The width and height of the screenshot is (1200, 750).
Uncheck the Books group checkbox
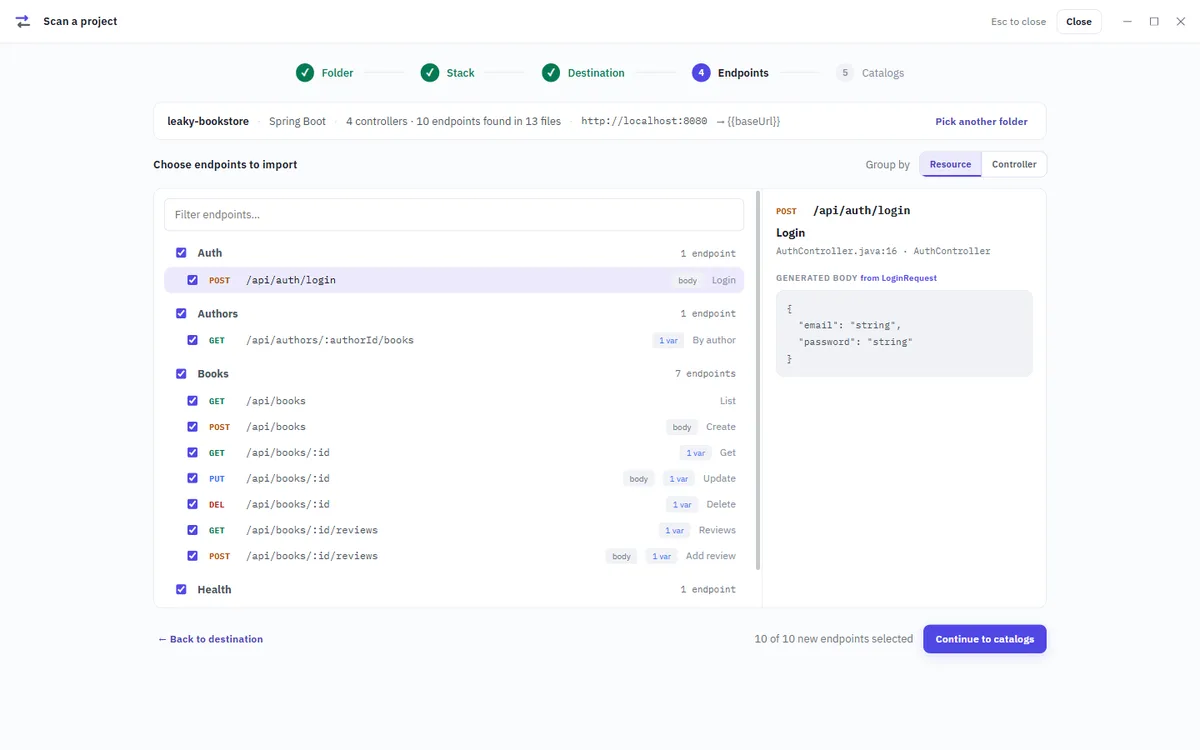181,373
